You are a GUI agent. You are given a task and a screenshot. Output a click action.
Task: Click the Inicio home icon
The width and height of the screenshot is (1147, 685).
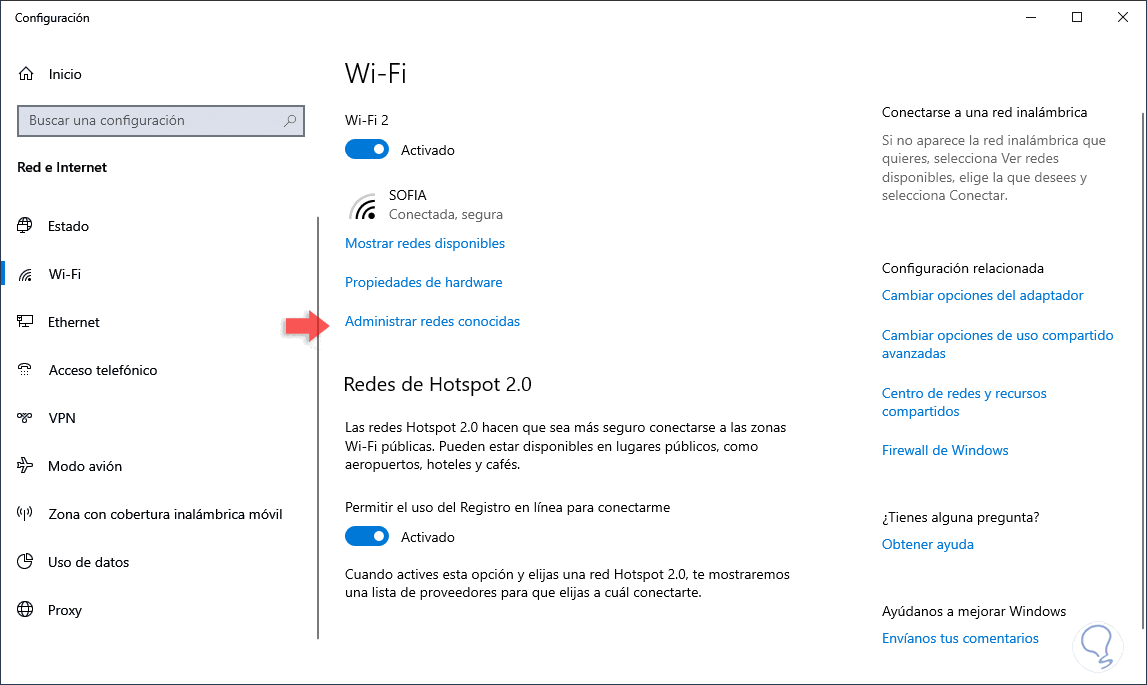point(25,74)
